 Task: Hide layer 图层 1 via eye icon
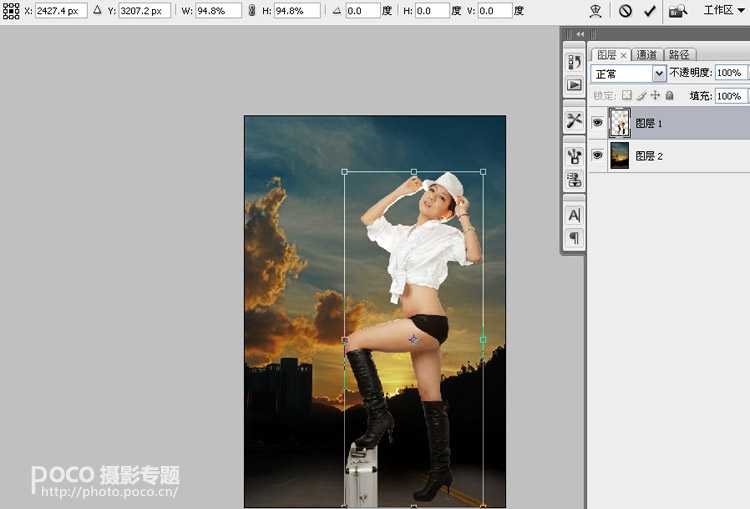(598, 123)
